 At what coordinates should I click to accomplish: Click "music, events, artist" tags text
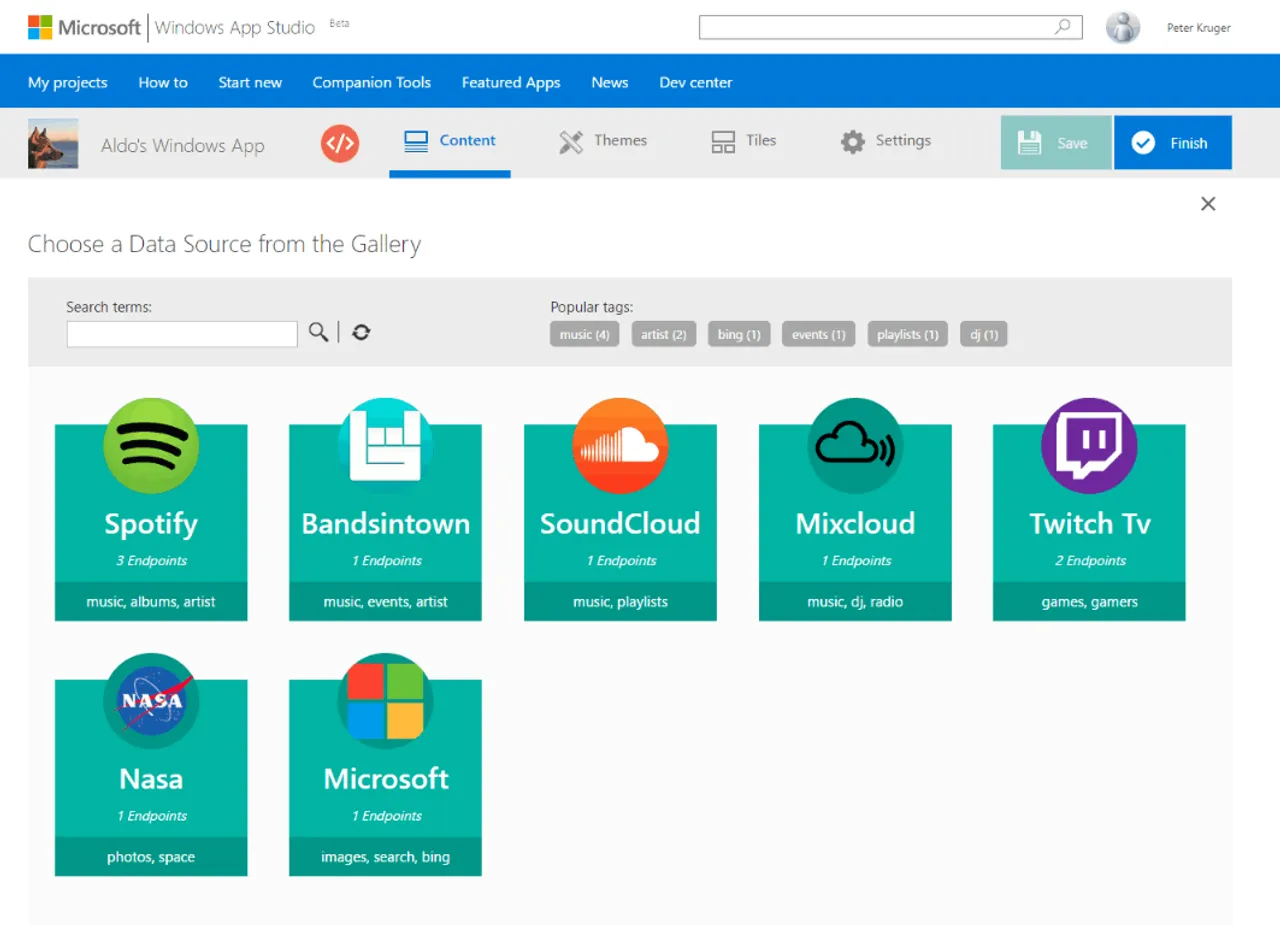[385, 602]
